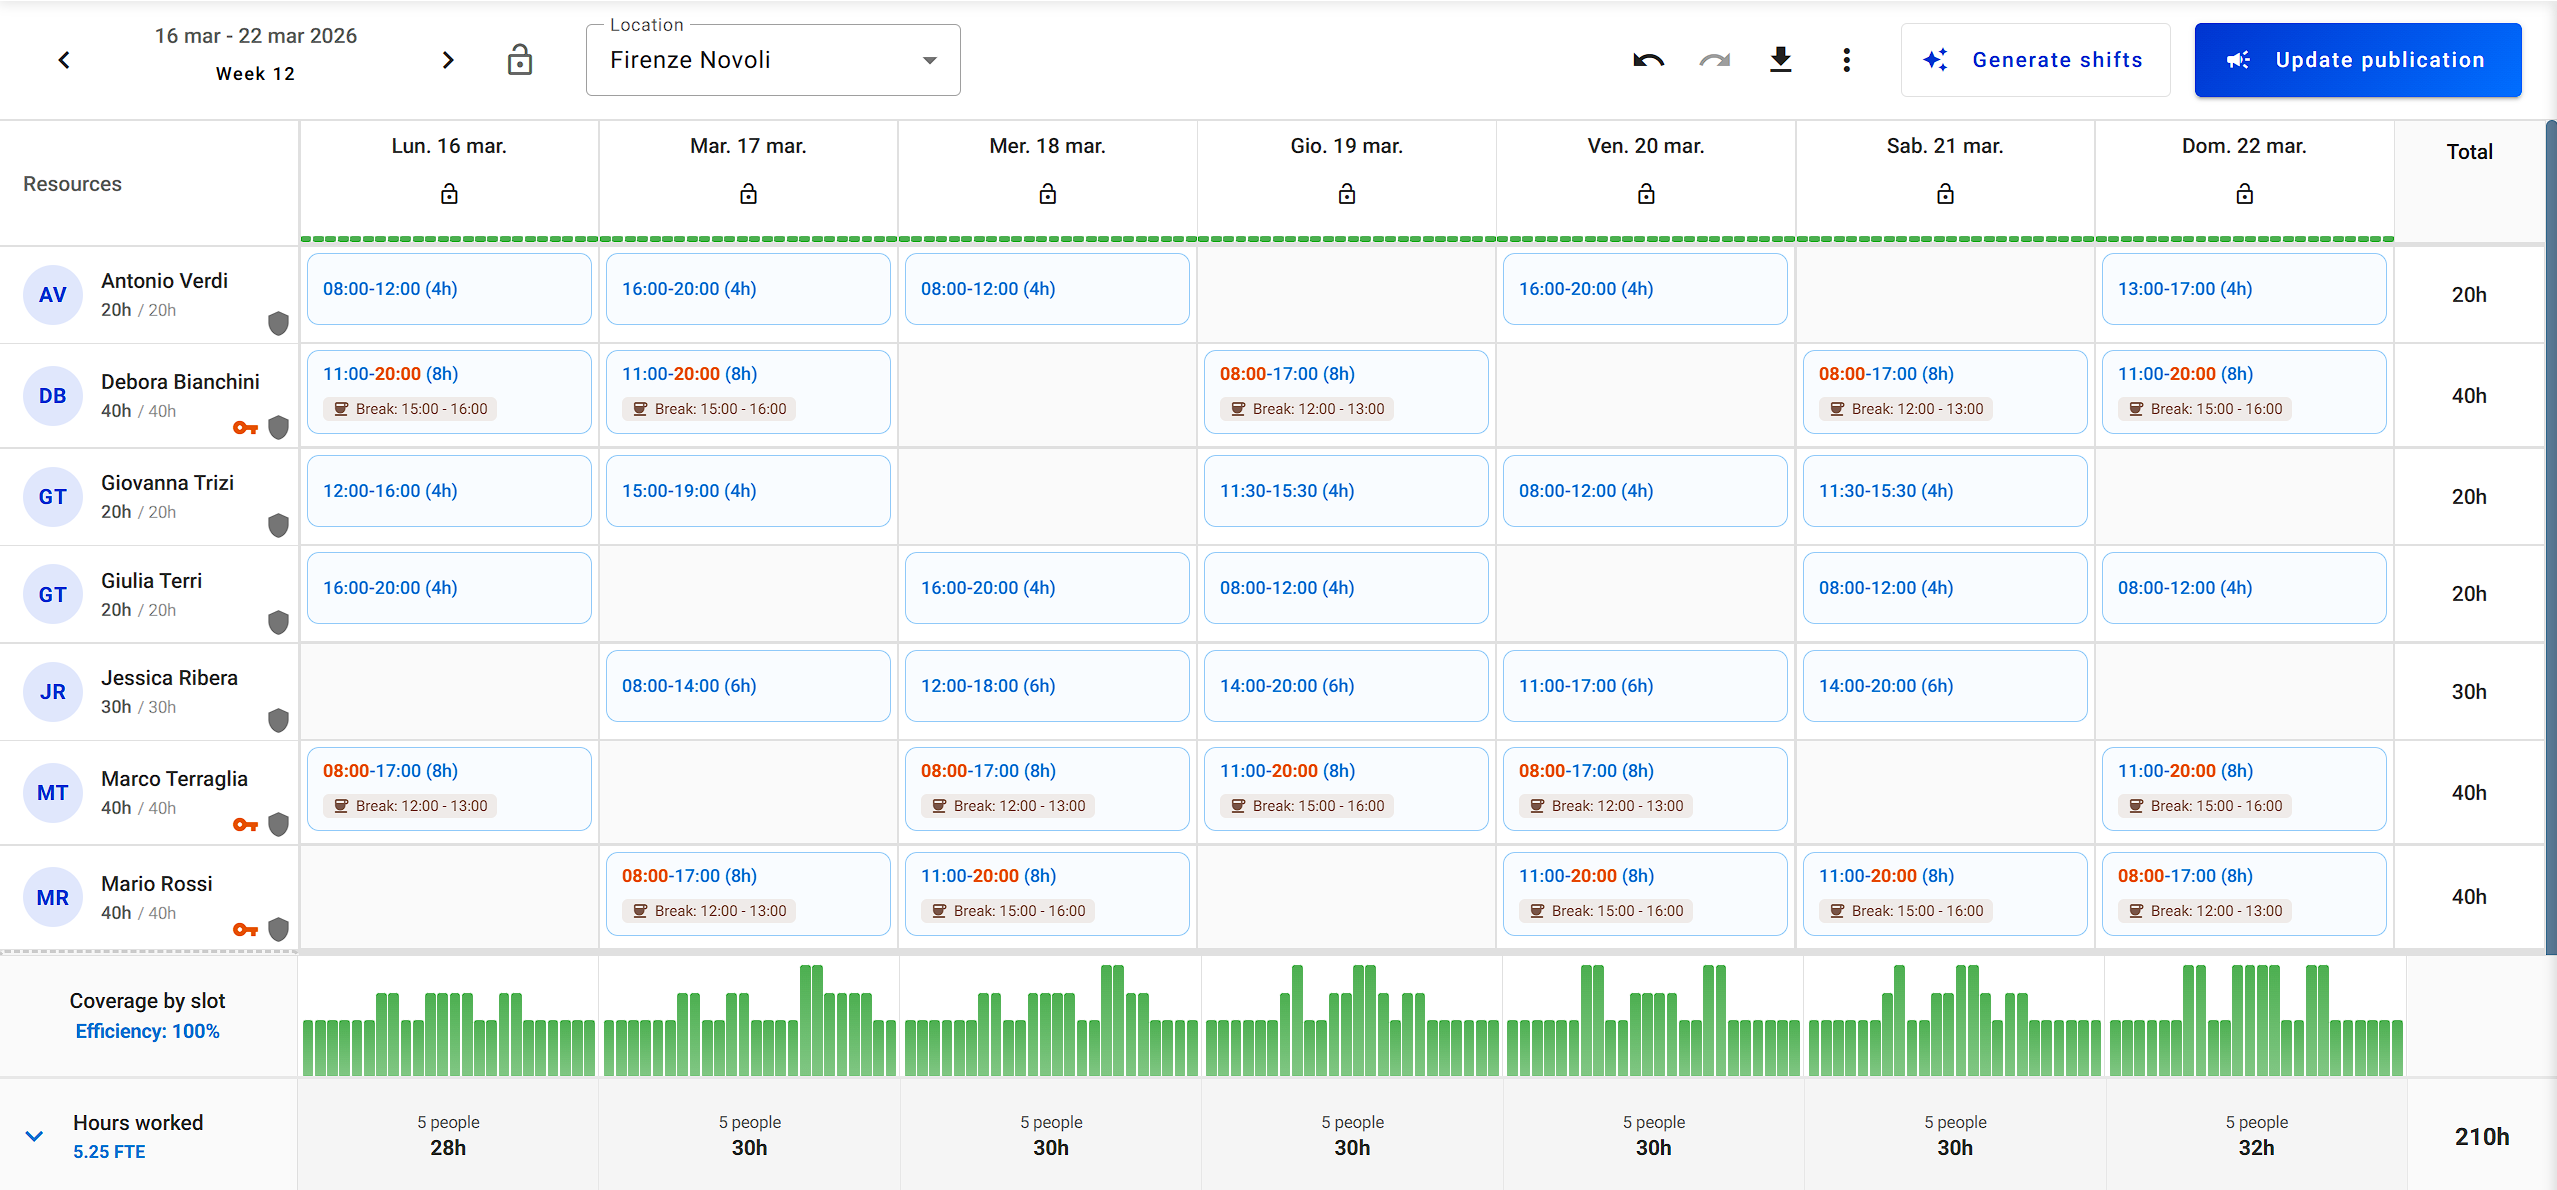2557x1190 pixels.
Task: Collapse the Hours worked row chevron
Action: [x=34, y=1136]
